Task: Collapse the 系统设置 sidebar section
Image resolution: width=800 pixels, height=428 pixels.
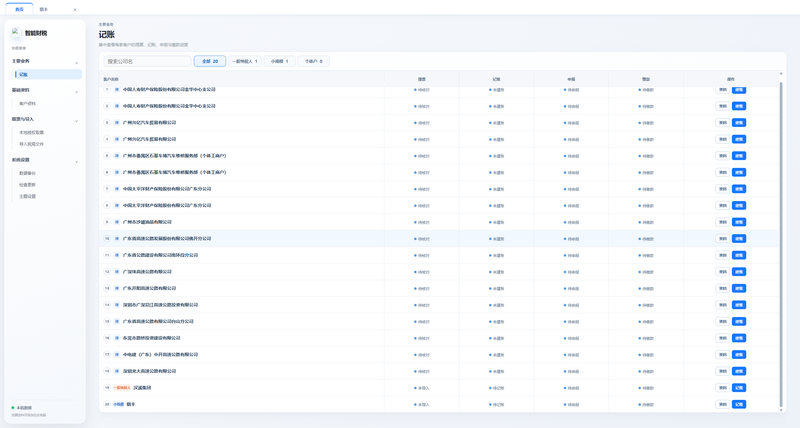Action: pos(77,162)
